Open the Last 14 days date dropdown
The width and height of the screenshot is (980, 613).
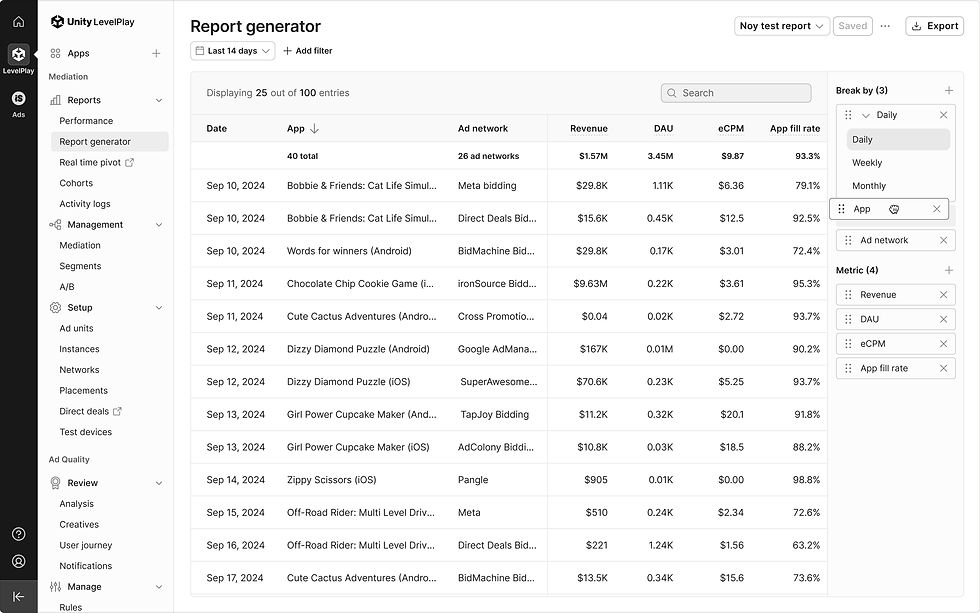232,51
